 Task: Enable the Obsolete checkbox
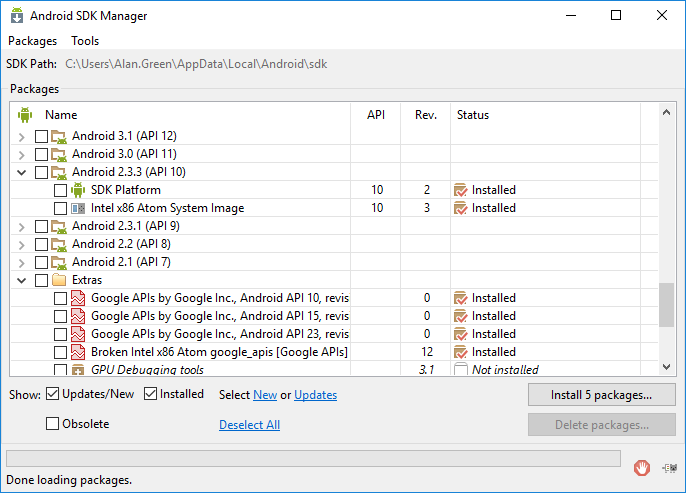click(x=53, y=424)
